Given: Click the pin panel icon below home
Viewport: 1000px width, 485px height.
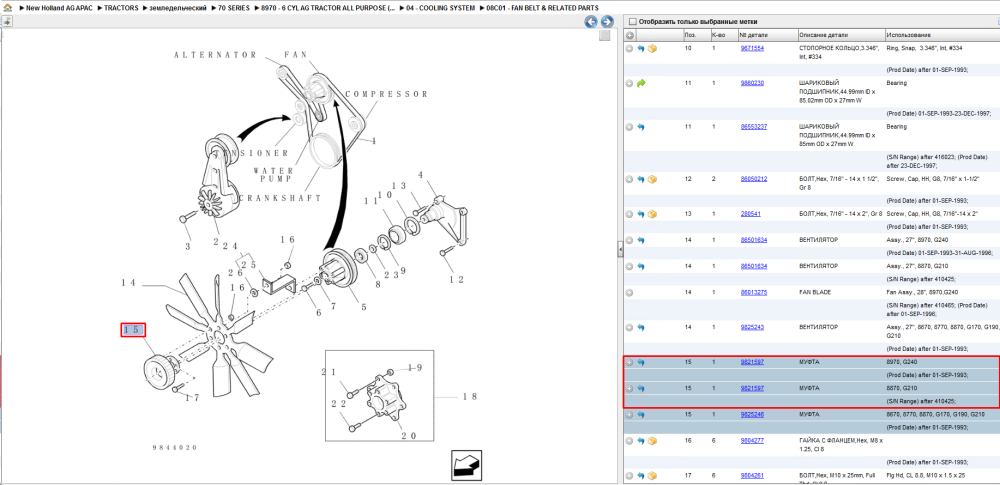Looking at the screenshot, I should click(6, 21).
